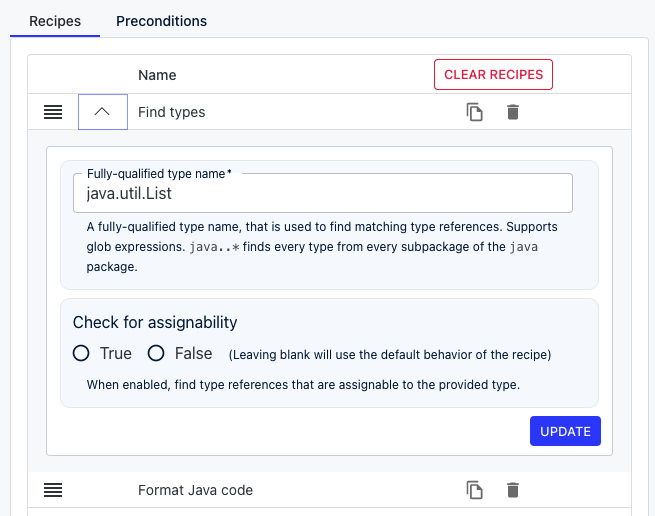Click the Clear Recipes button
This screenshot has width=655, height=516.
(x=493, y=74)
